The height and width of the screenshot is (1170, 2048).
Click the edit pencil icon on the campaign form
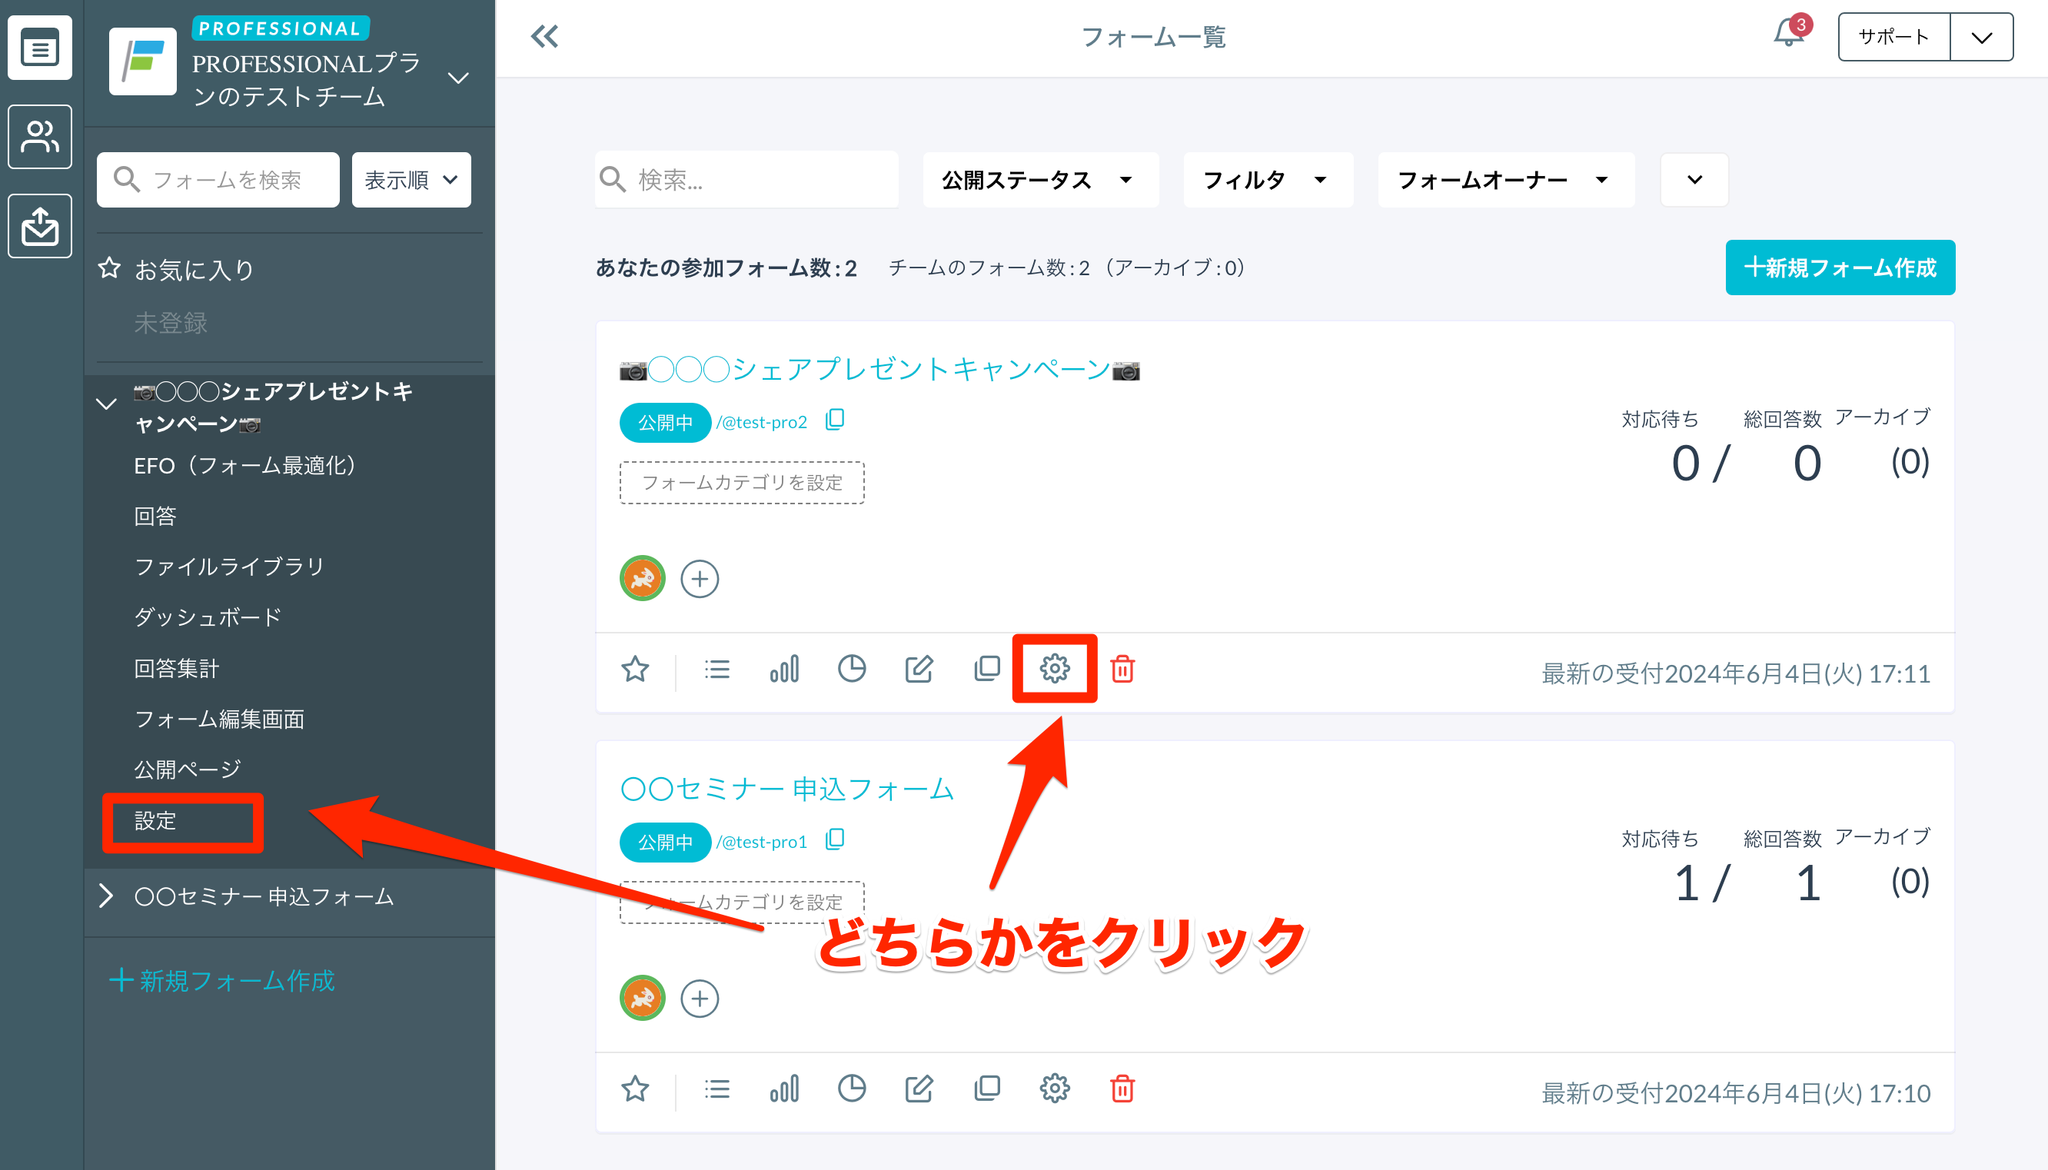tap(918, 668)
